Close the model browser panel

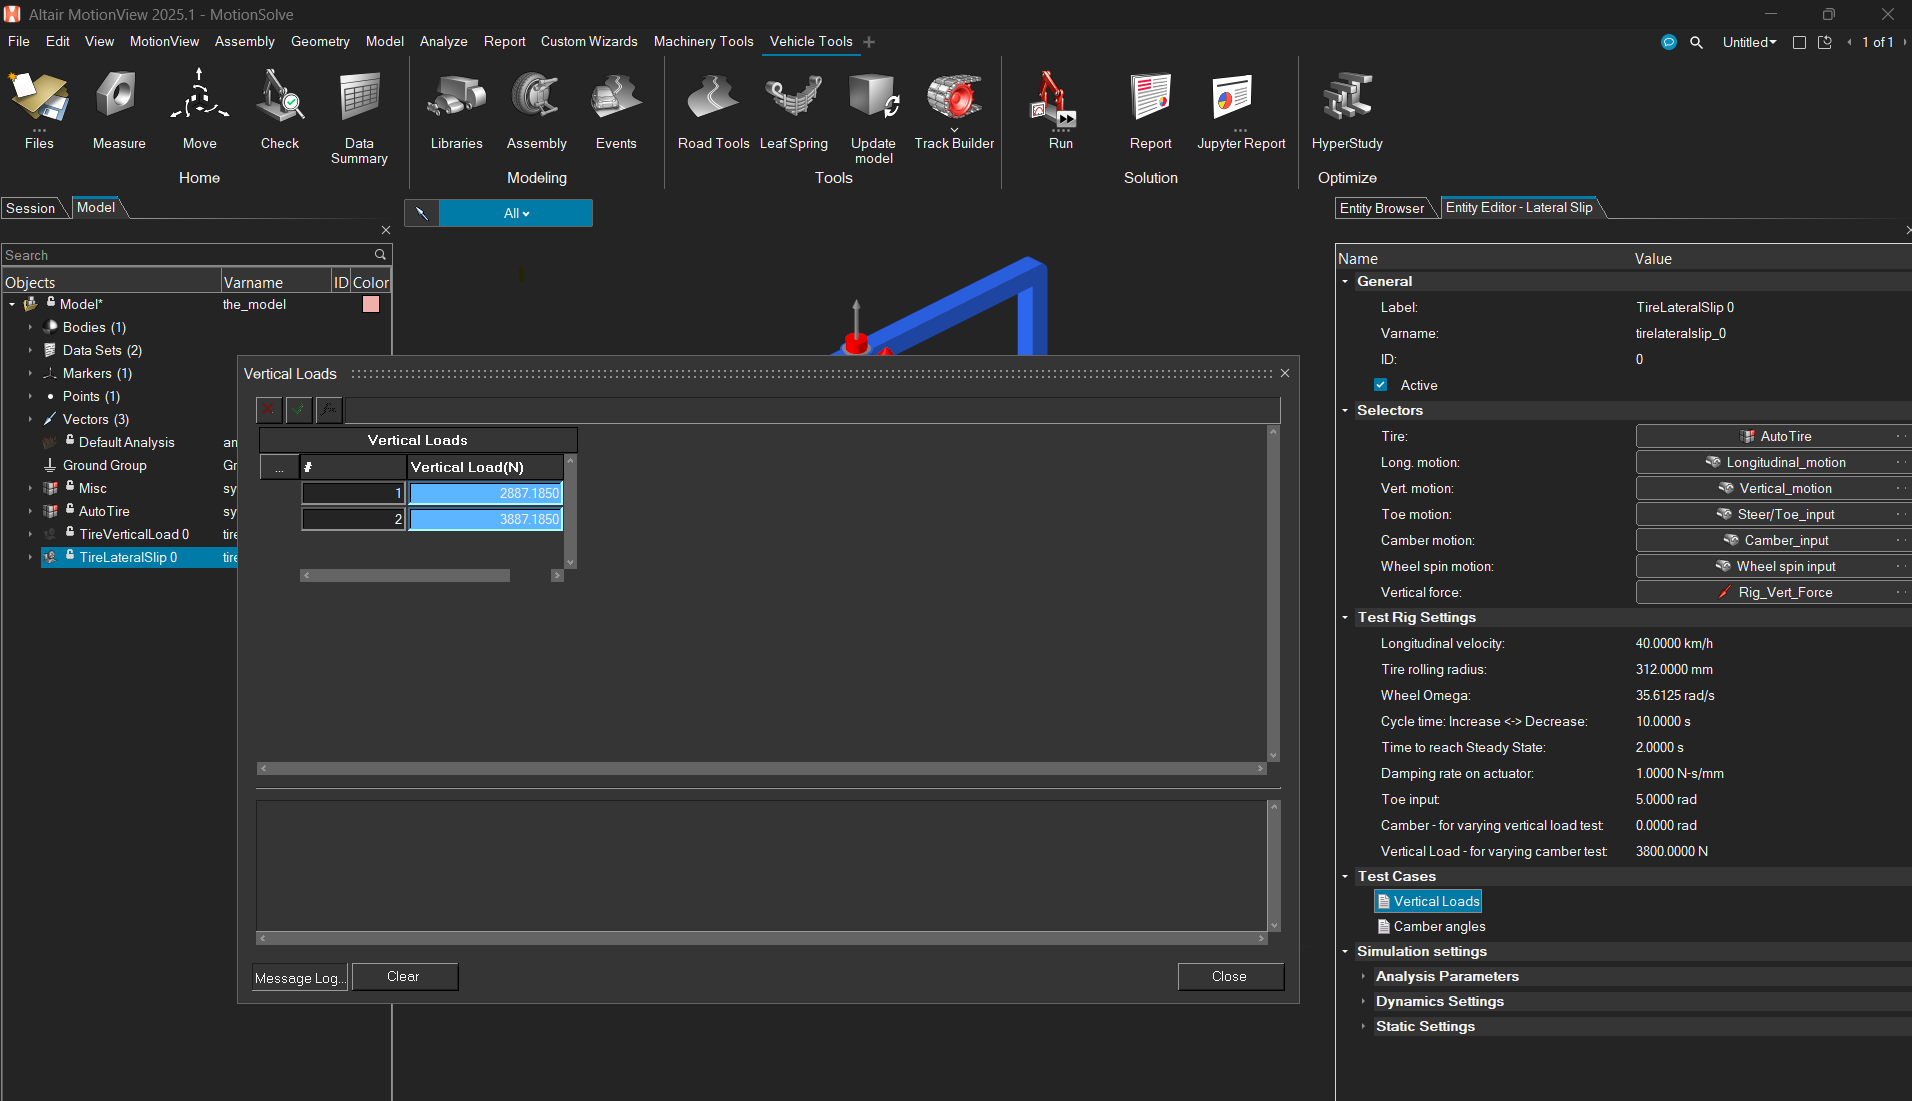click(x=386, y=230)
